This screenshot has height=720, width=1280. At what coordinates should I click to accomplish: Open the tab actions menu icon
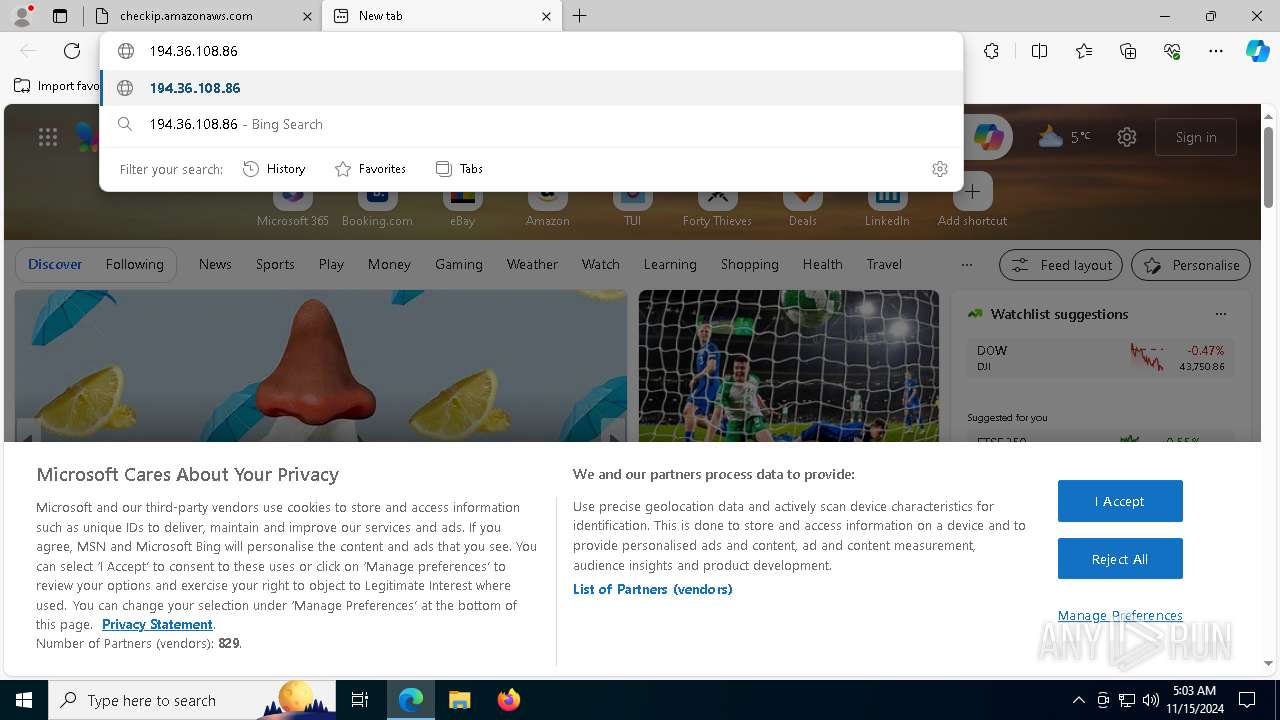tap(60, 16)
